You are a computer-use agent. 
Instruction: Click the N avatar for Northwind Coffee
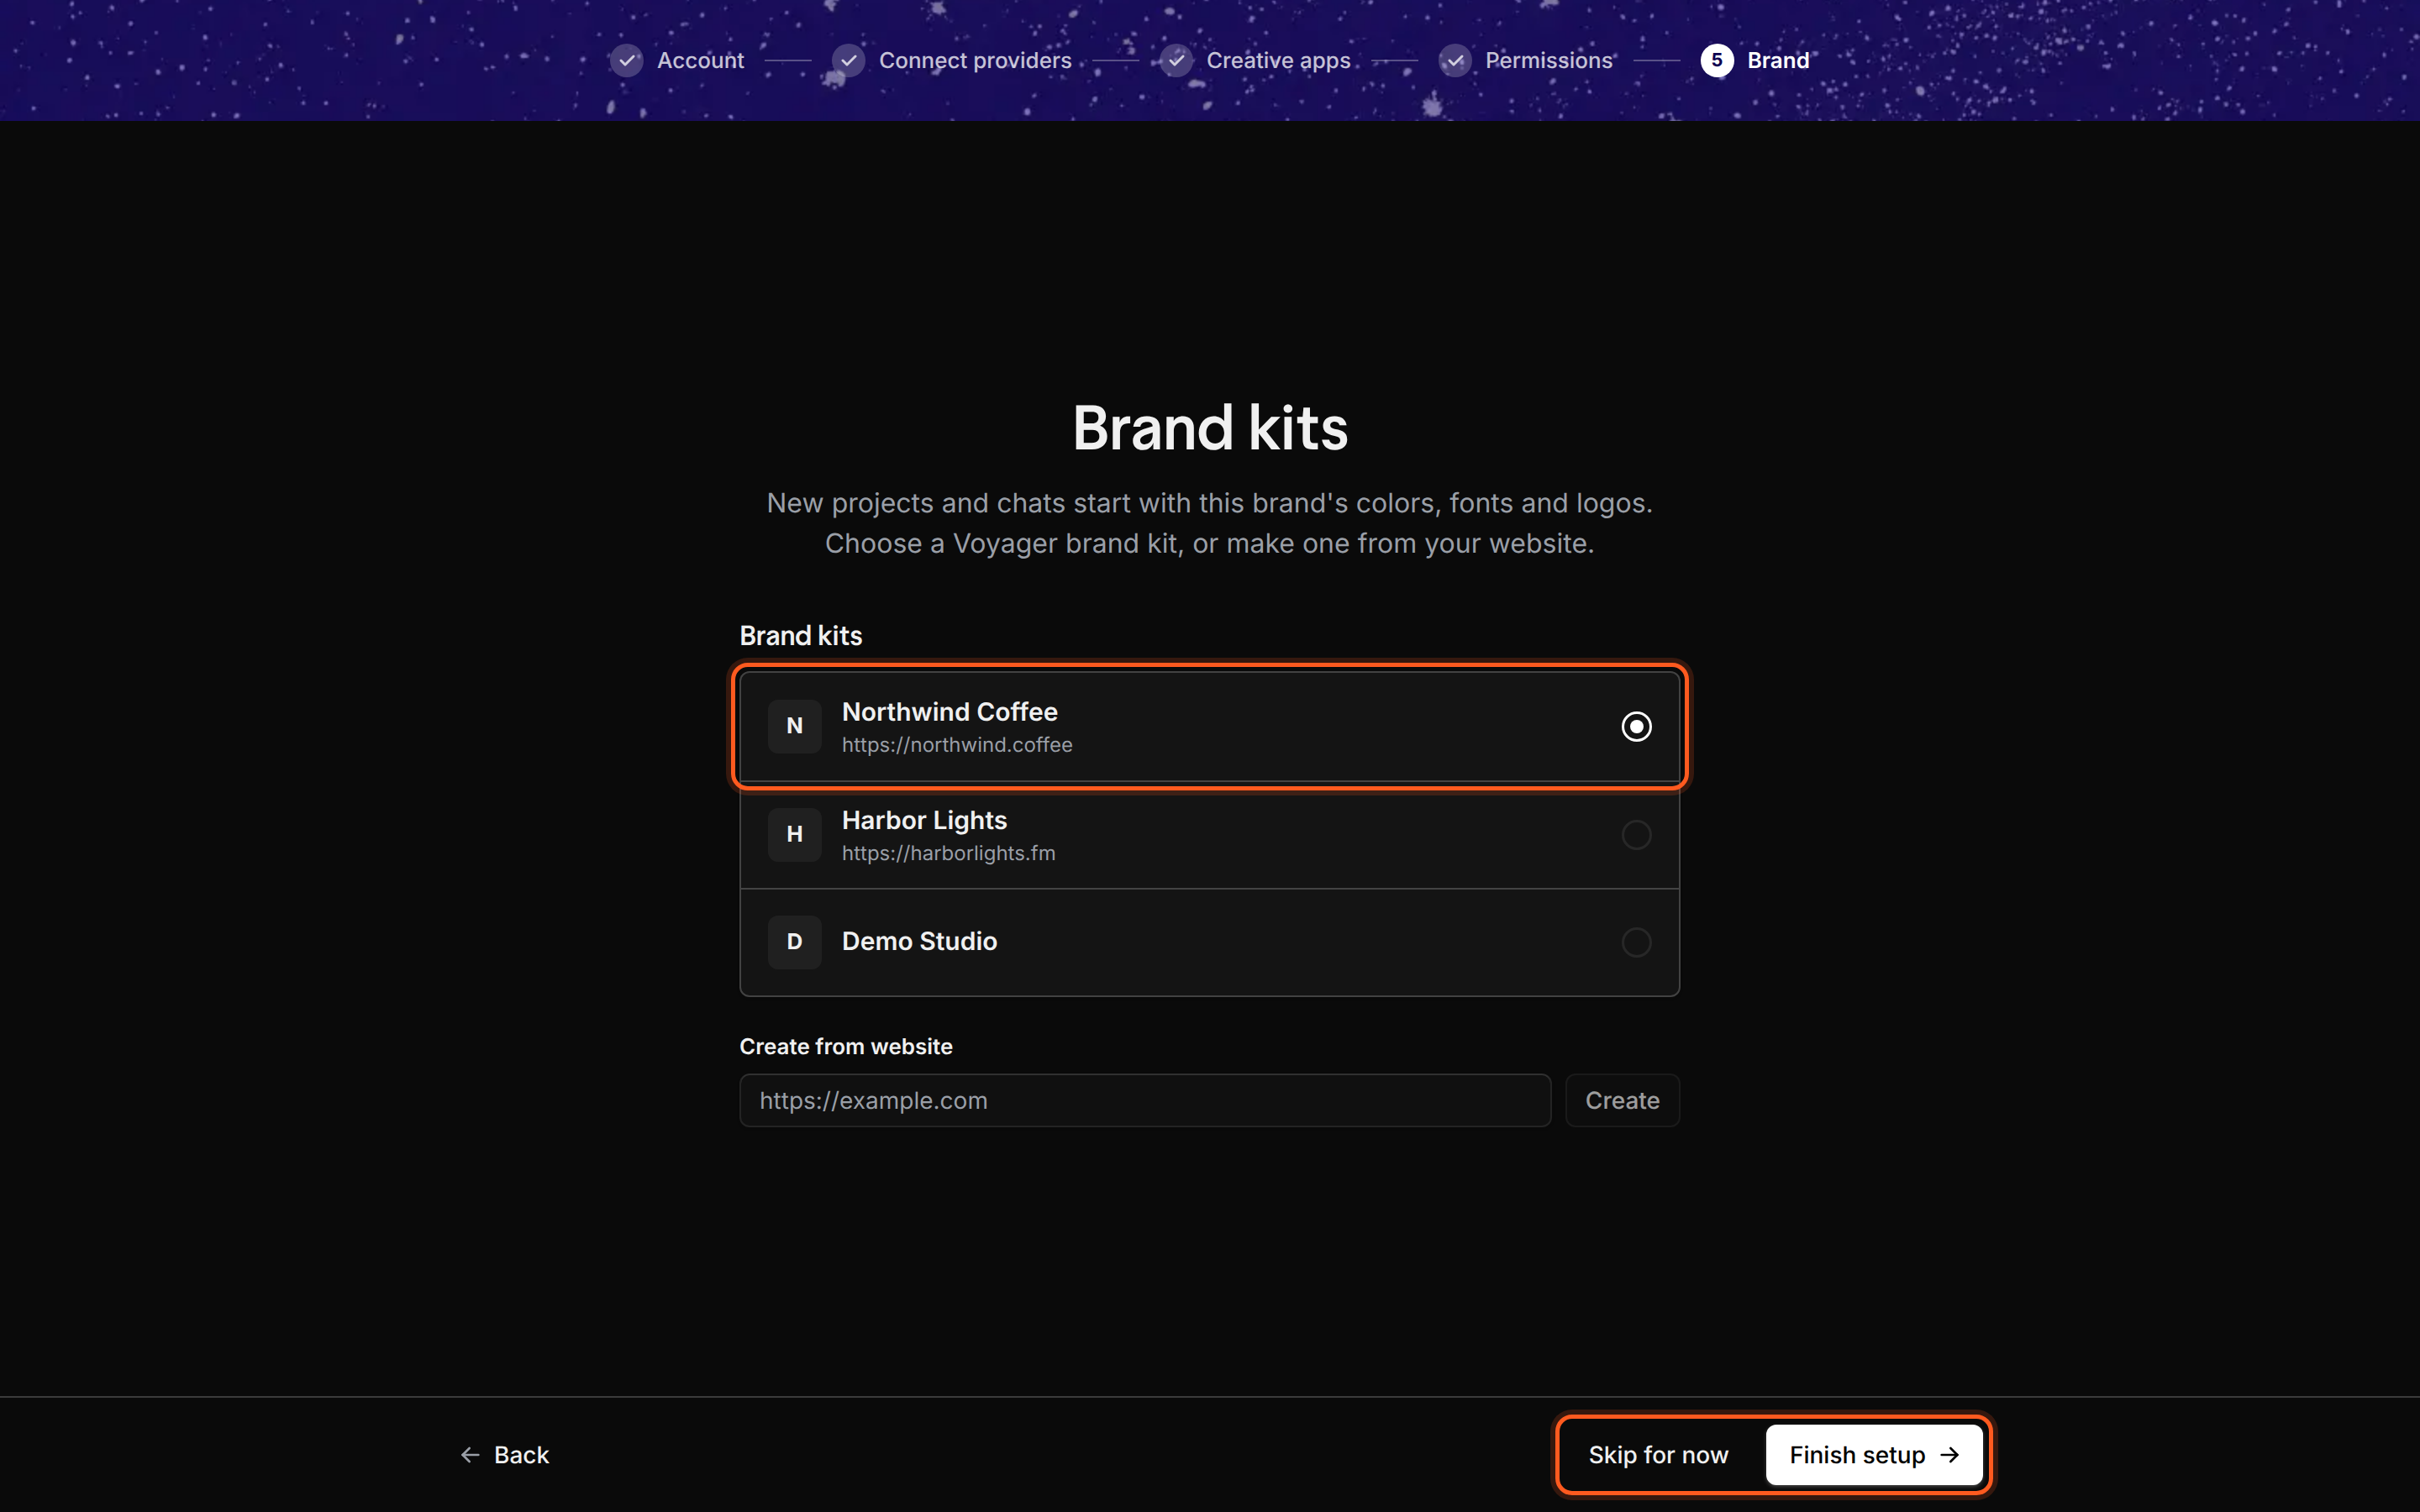click(x=794, y=726)
